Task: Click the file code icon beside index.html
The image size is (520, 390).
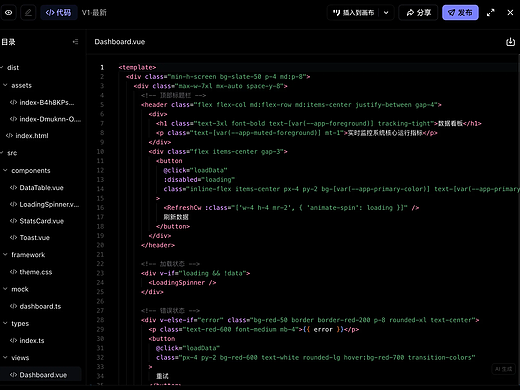Action: point(10,136)
